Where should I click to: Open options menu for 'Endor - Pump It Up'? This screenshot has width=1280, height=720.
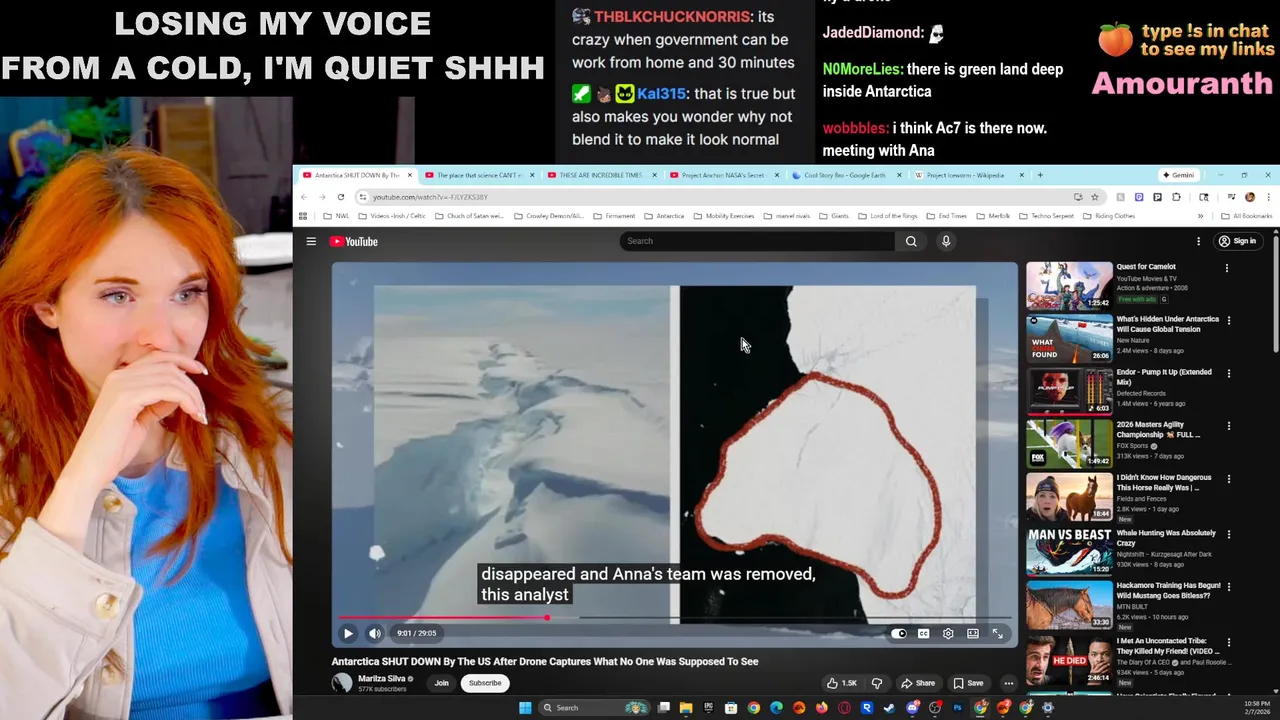1229,373
